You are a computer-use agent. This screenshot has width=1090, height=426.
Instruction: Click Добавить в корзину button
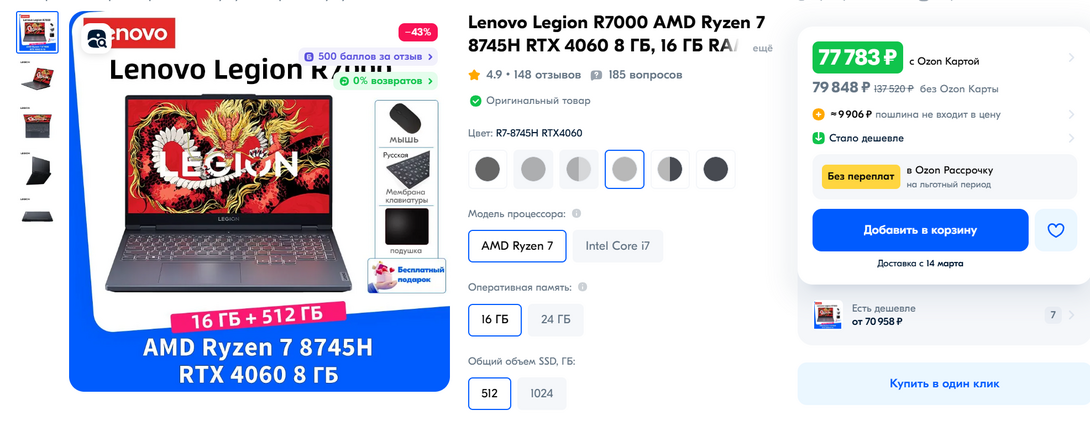tap(920, 230)
